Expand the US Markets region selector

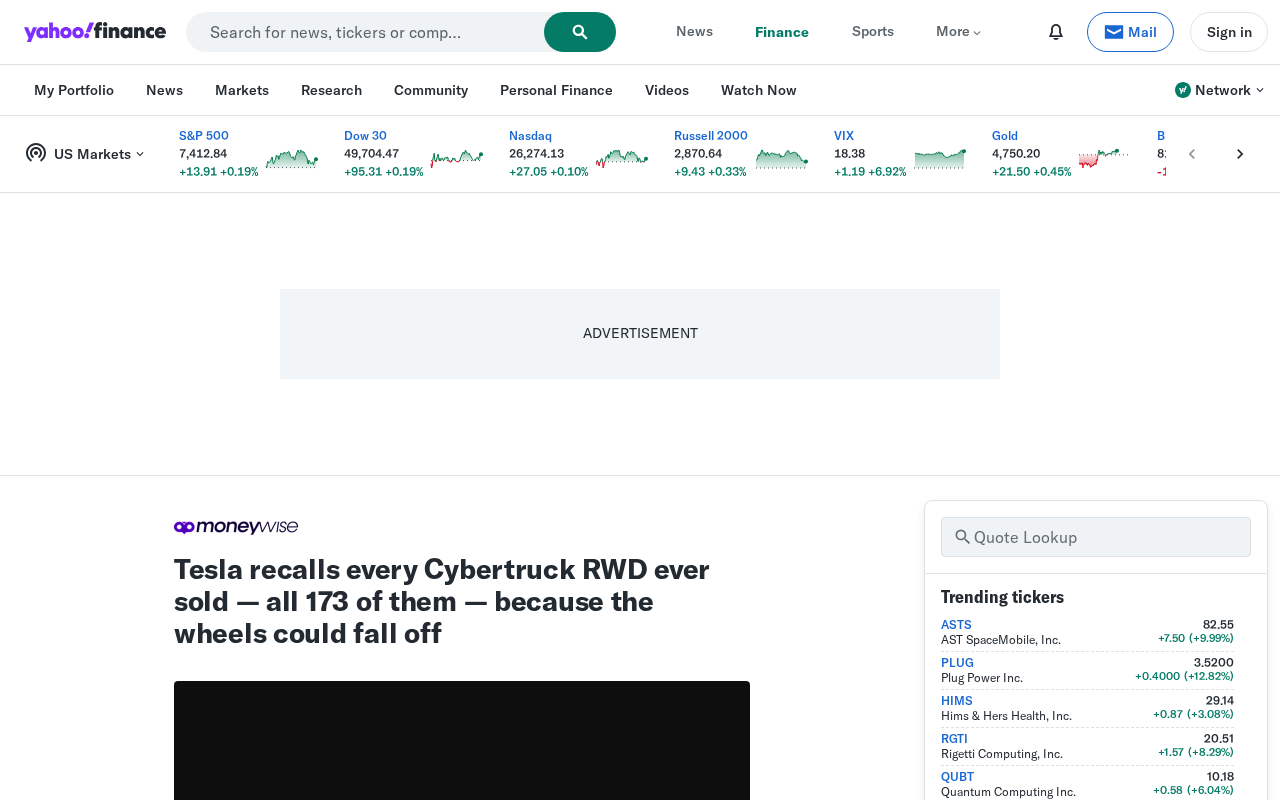pos(99,154)
